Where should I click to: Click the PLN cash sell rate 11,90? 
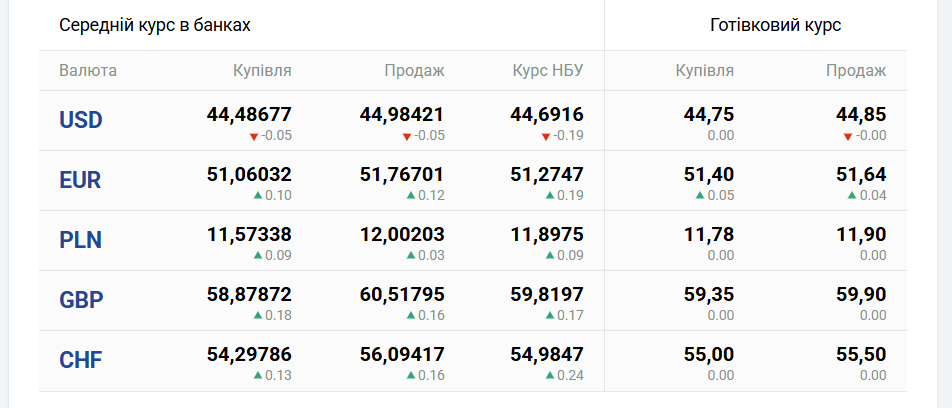(861, 234)
